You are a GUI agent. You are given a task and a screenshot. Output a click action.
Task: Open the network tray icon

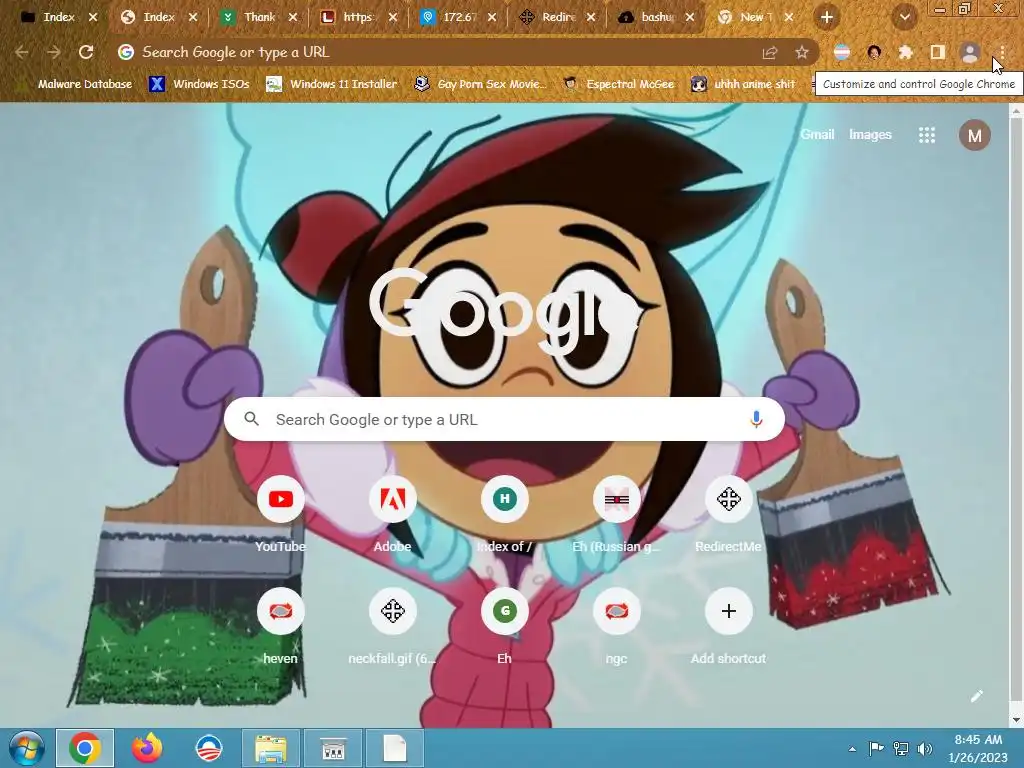coord(901,749)
